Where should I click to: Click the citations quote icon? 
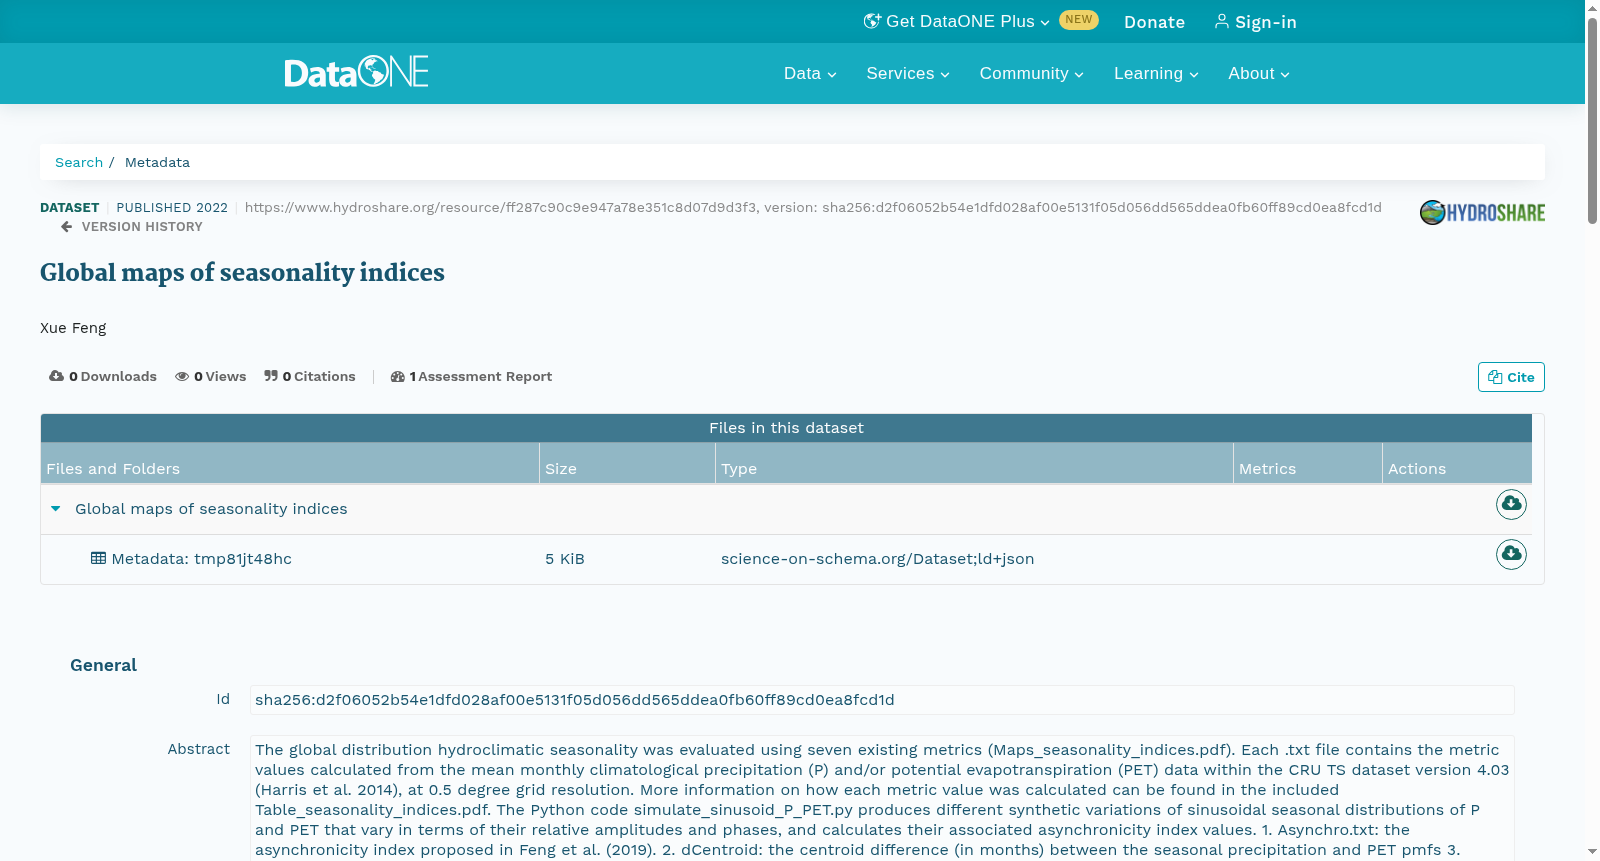pos(270,376)
